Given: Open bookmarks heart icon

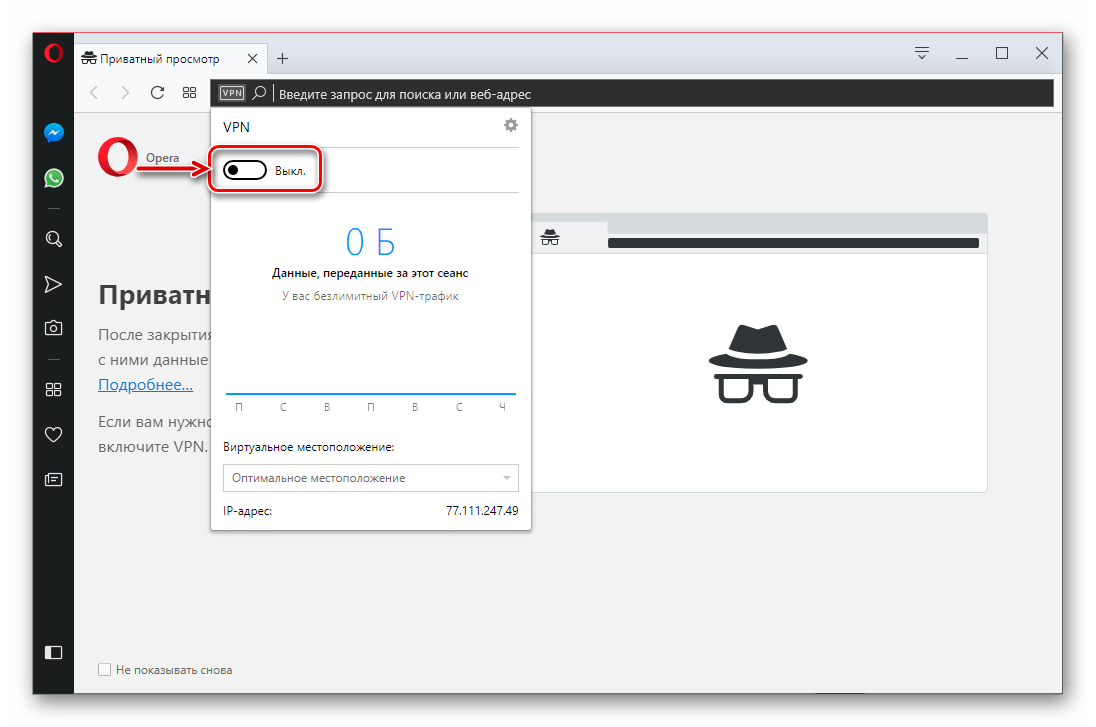Looking at the screenshot, I should pyautogui.click(x=54, y=435).
